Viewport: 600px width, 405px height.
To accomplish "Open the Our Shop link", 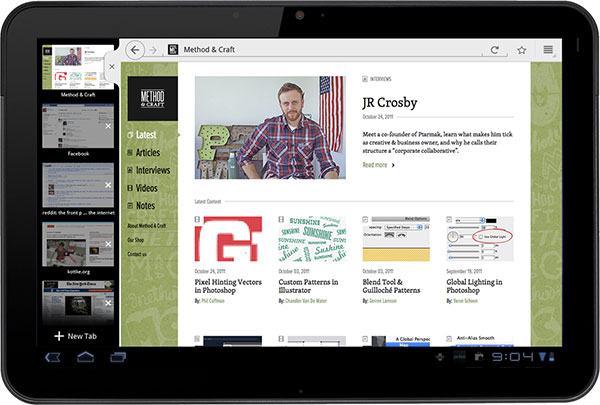I will (x=135, y=240).
